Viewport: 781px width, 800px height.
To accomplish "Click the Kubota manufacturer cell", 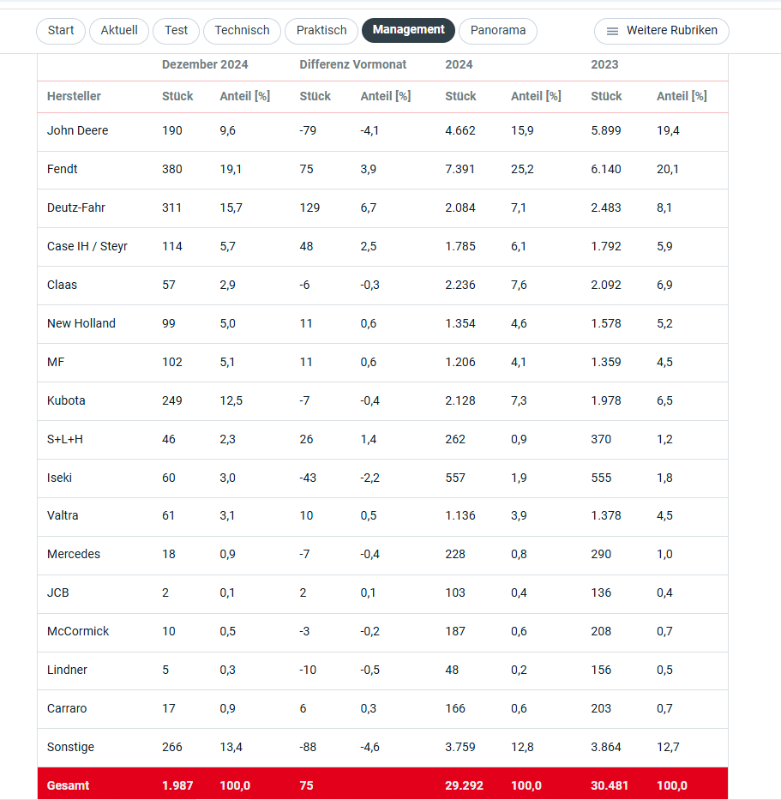I will click(x=66, y=401).
